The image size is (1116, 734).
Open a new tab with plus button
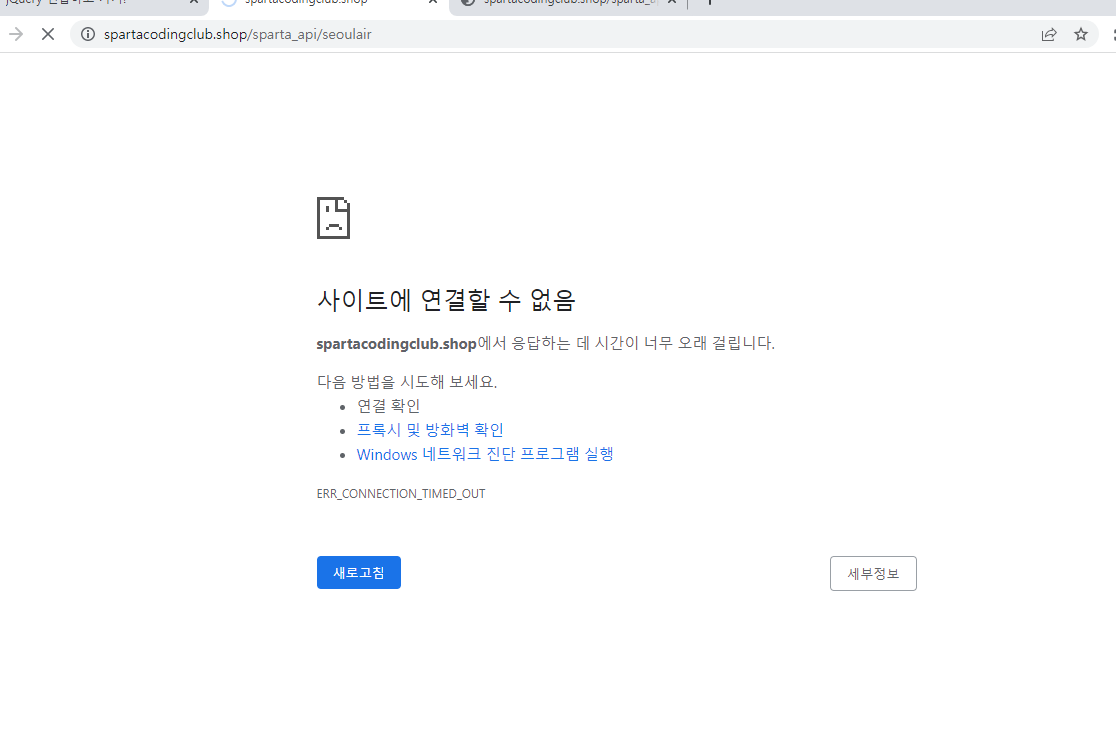(x=710, y=2)
